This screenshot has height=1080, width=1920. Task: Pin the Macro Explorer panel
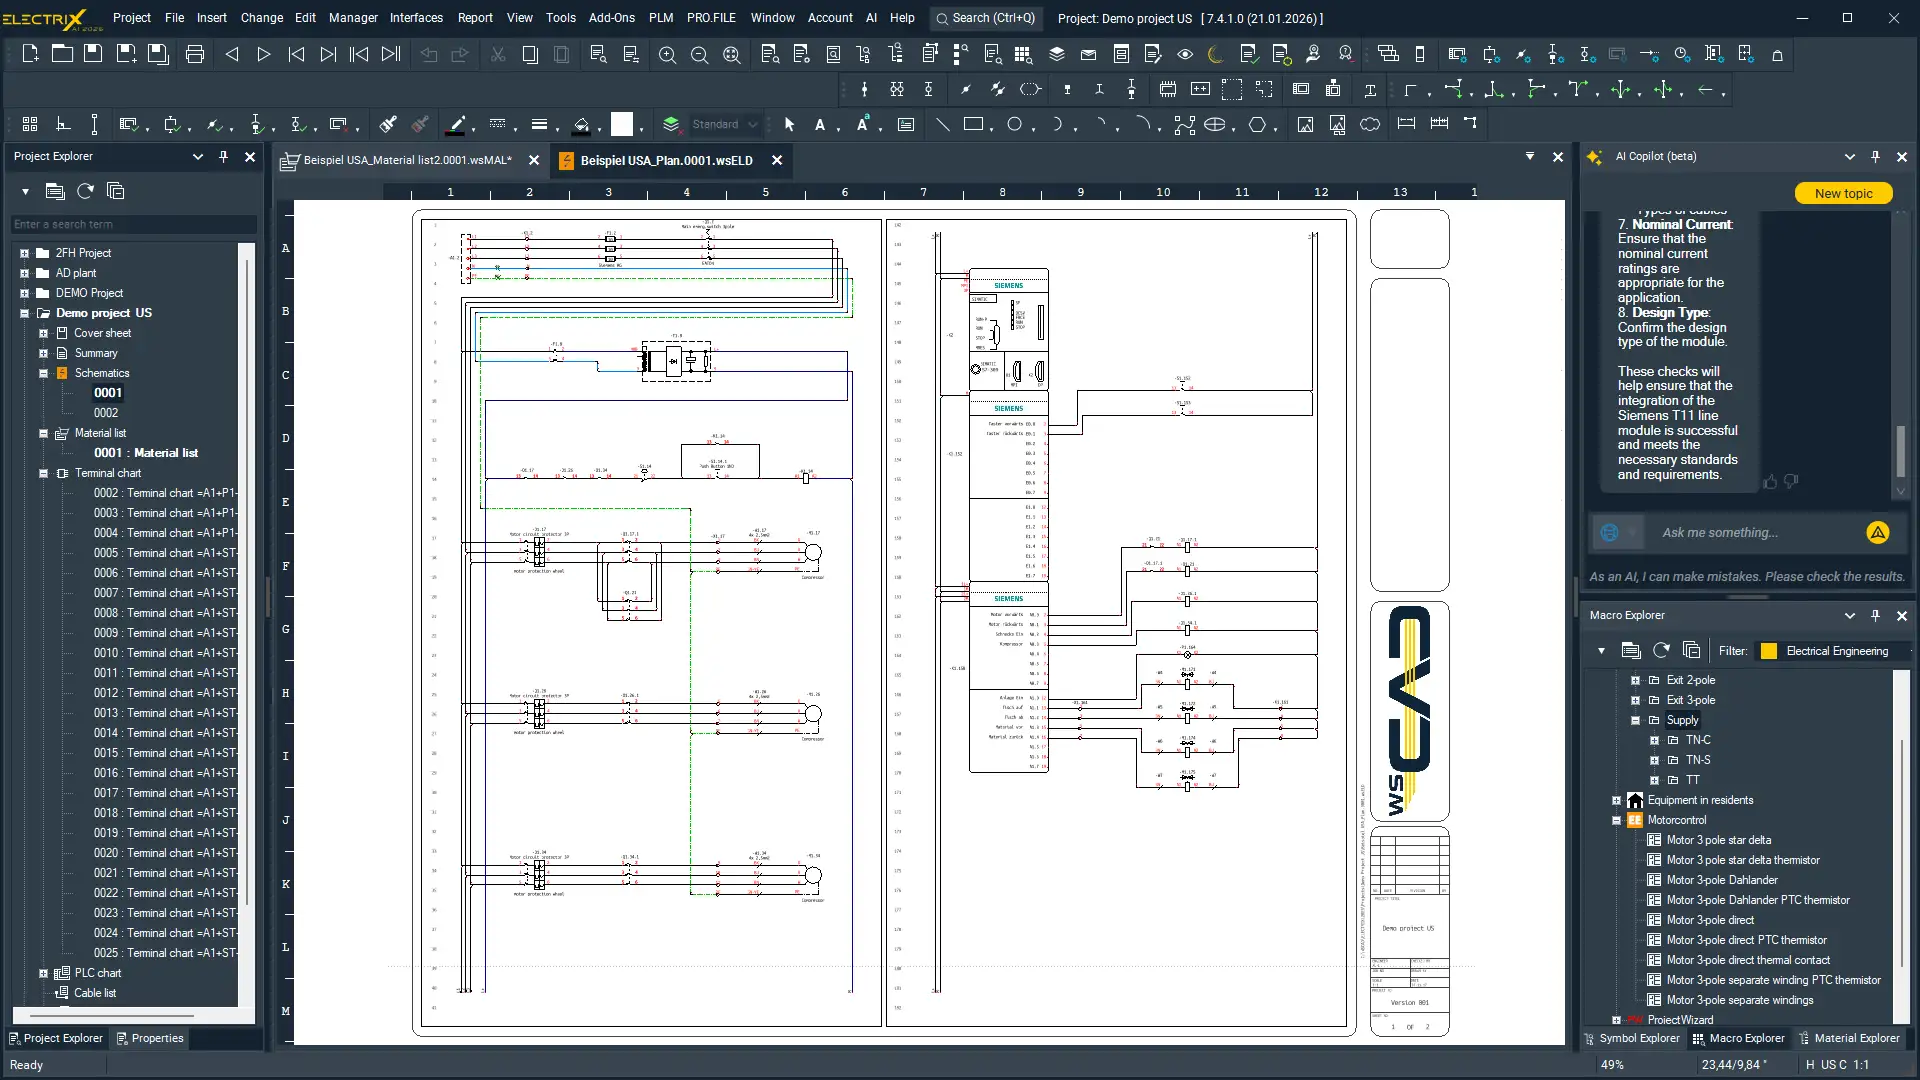1875,615
